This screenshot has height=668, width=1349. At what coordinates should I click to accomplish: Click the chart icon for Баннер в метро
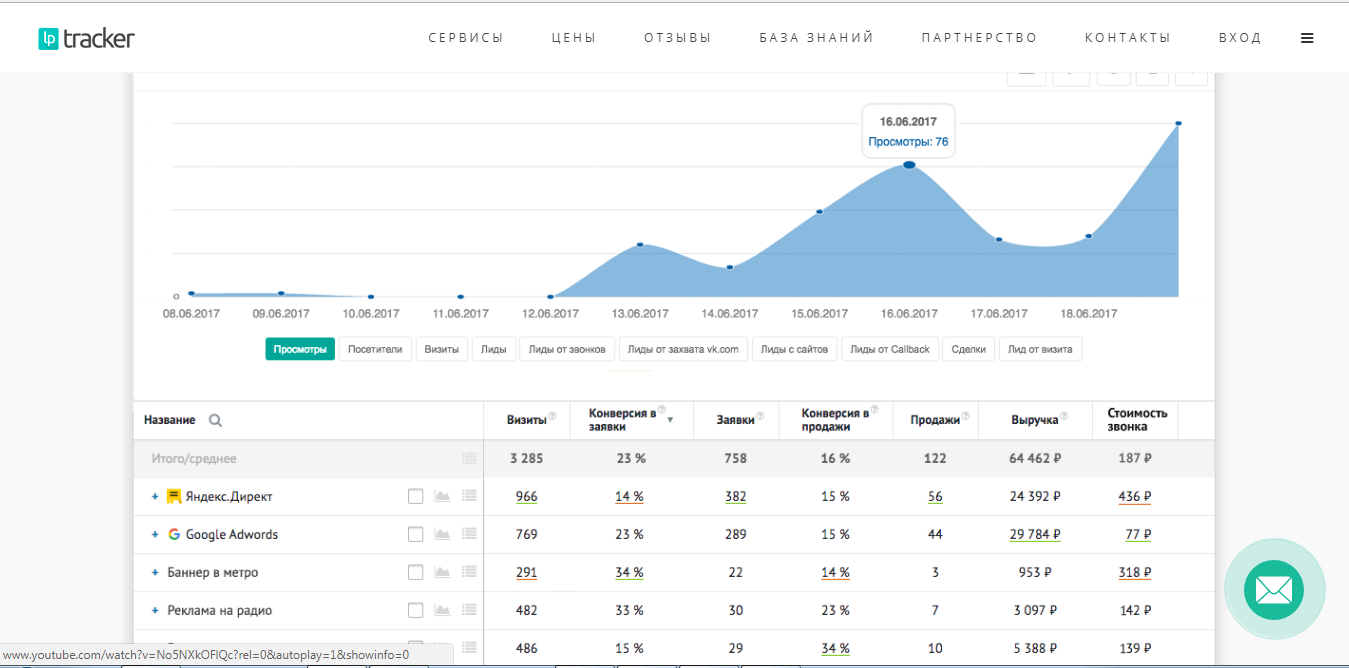(x=442, y=573)
